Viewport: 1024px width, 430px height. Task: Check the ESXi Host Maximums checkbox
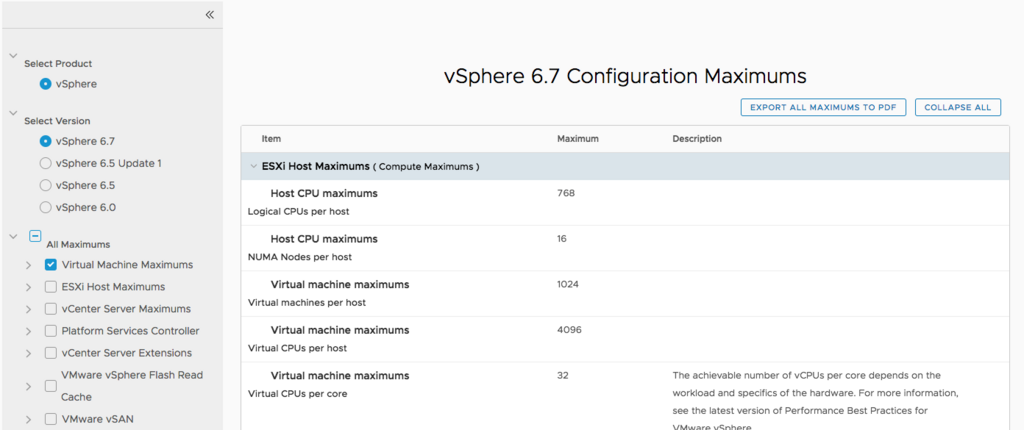[x=50, y=286]
